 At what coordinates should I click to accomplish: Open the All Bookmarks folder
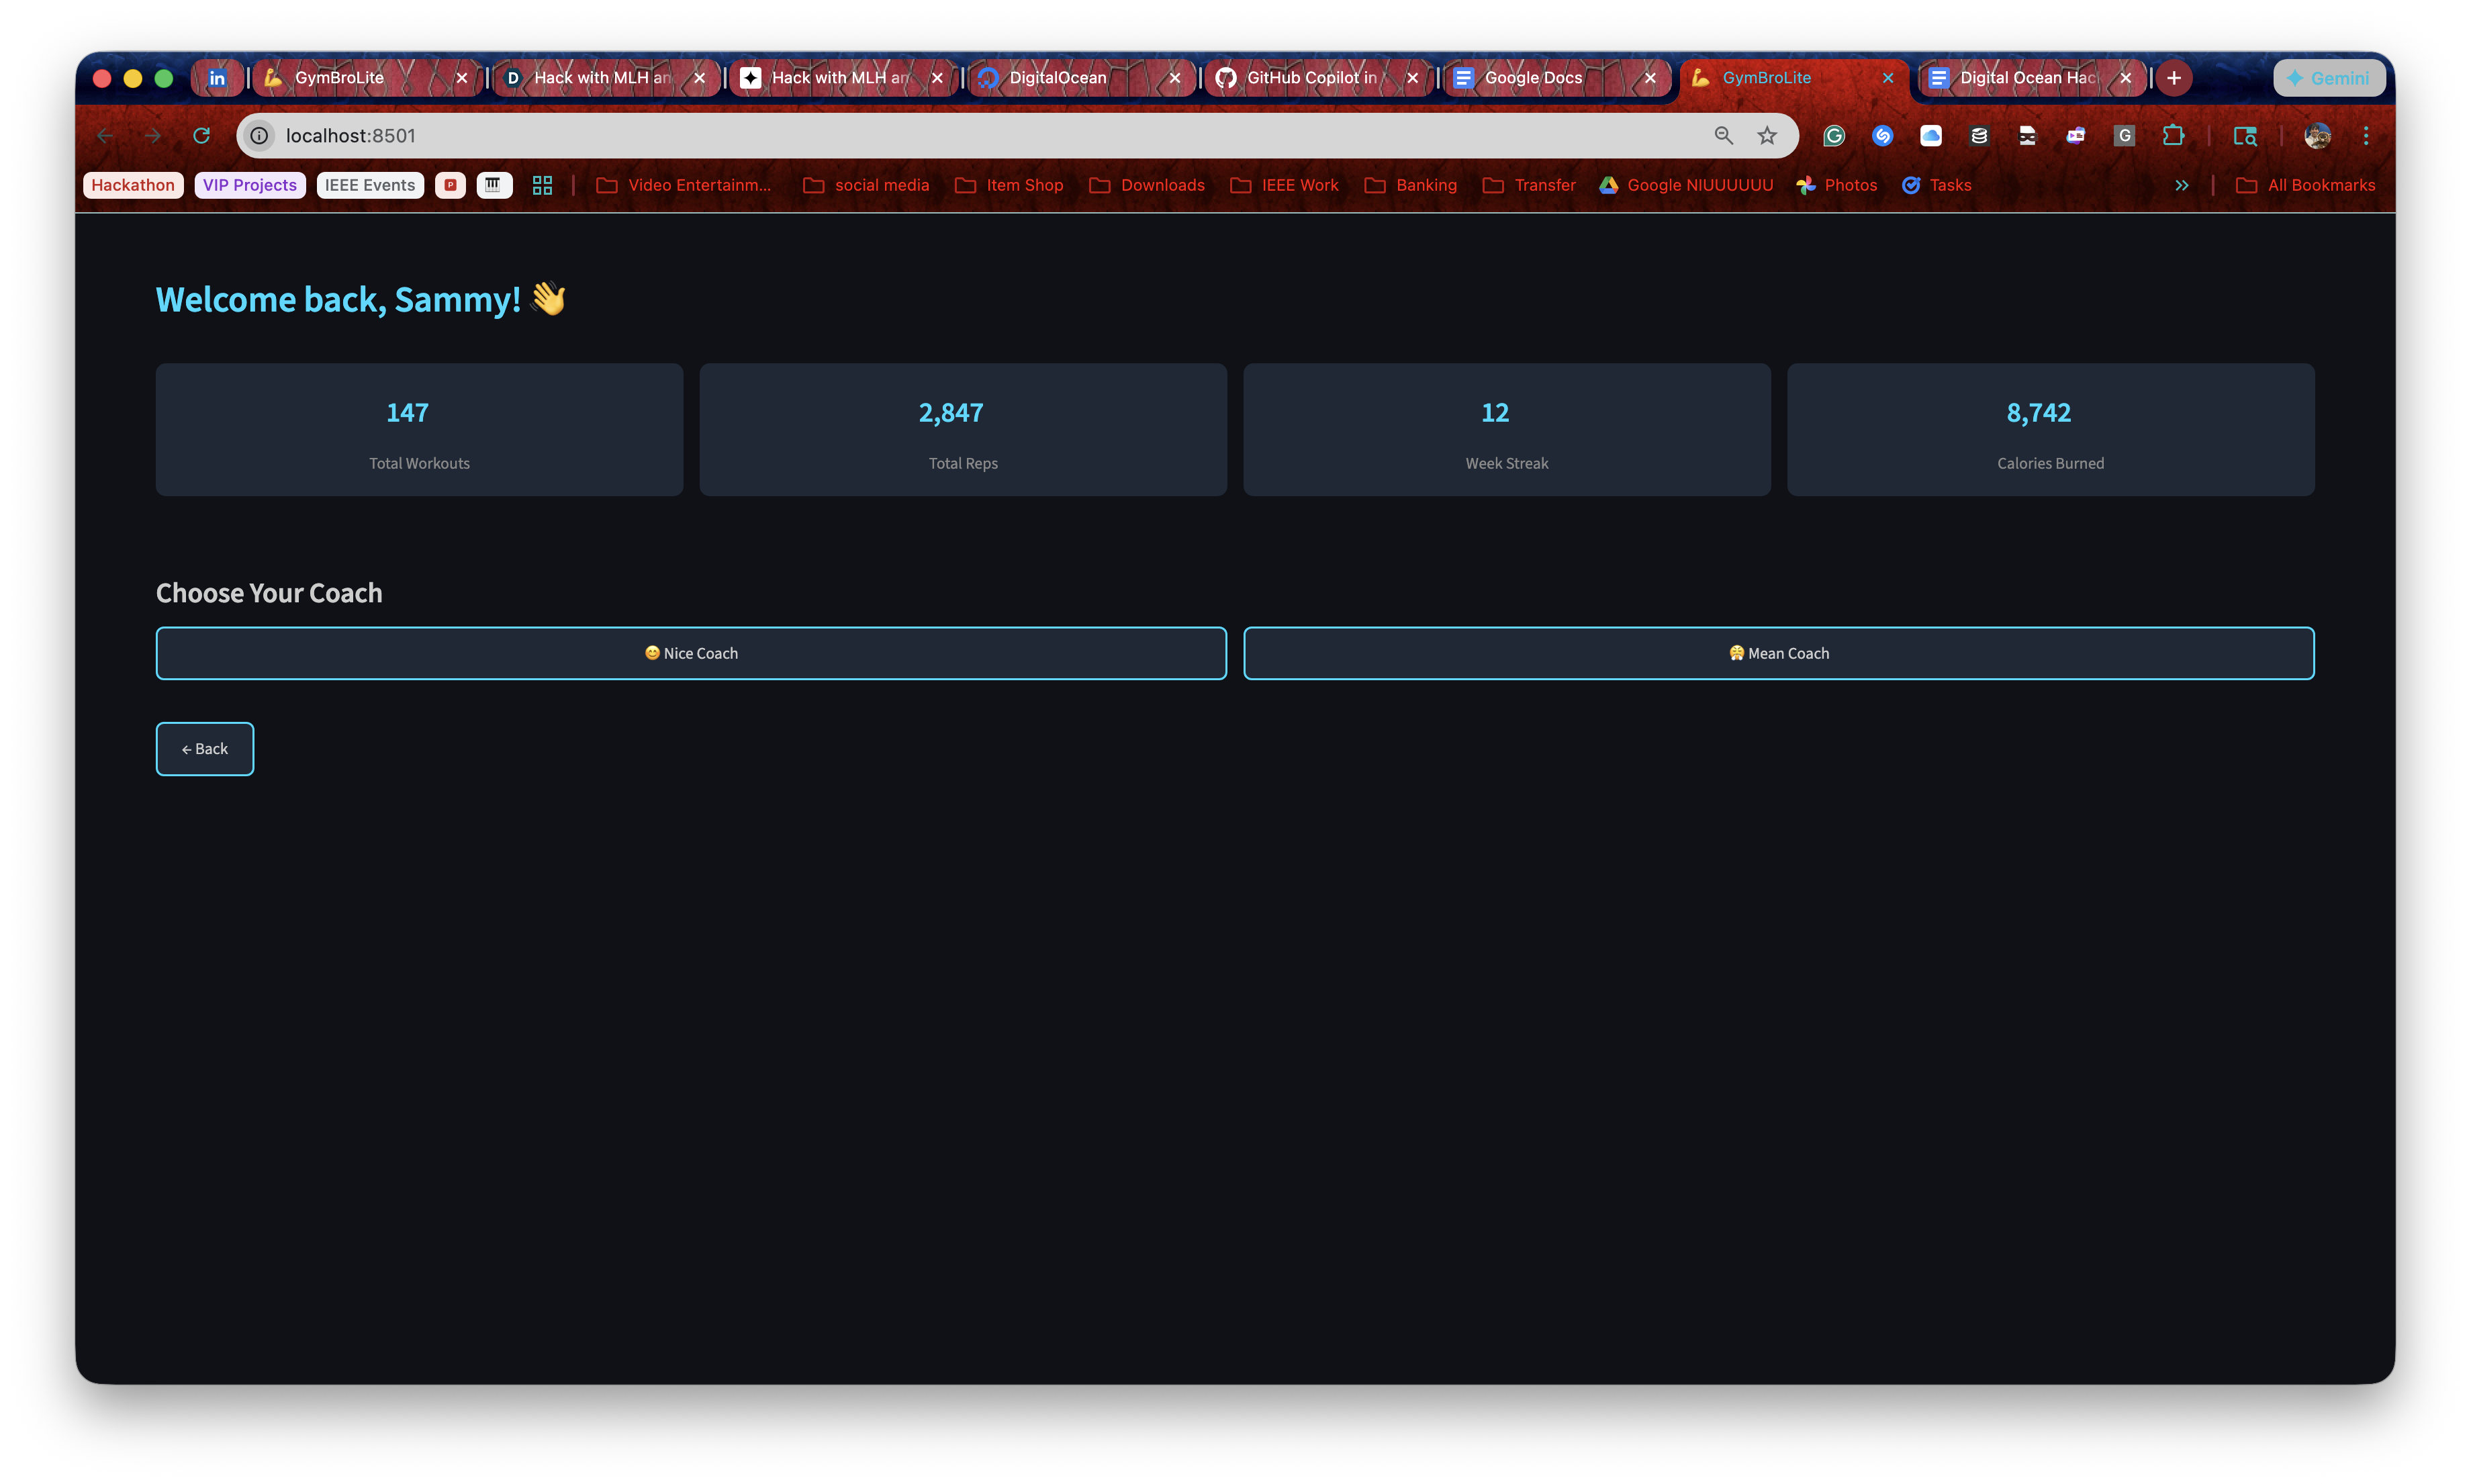[x=2305, y=185]
